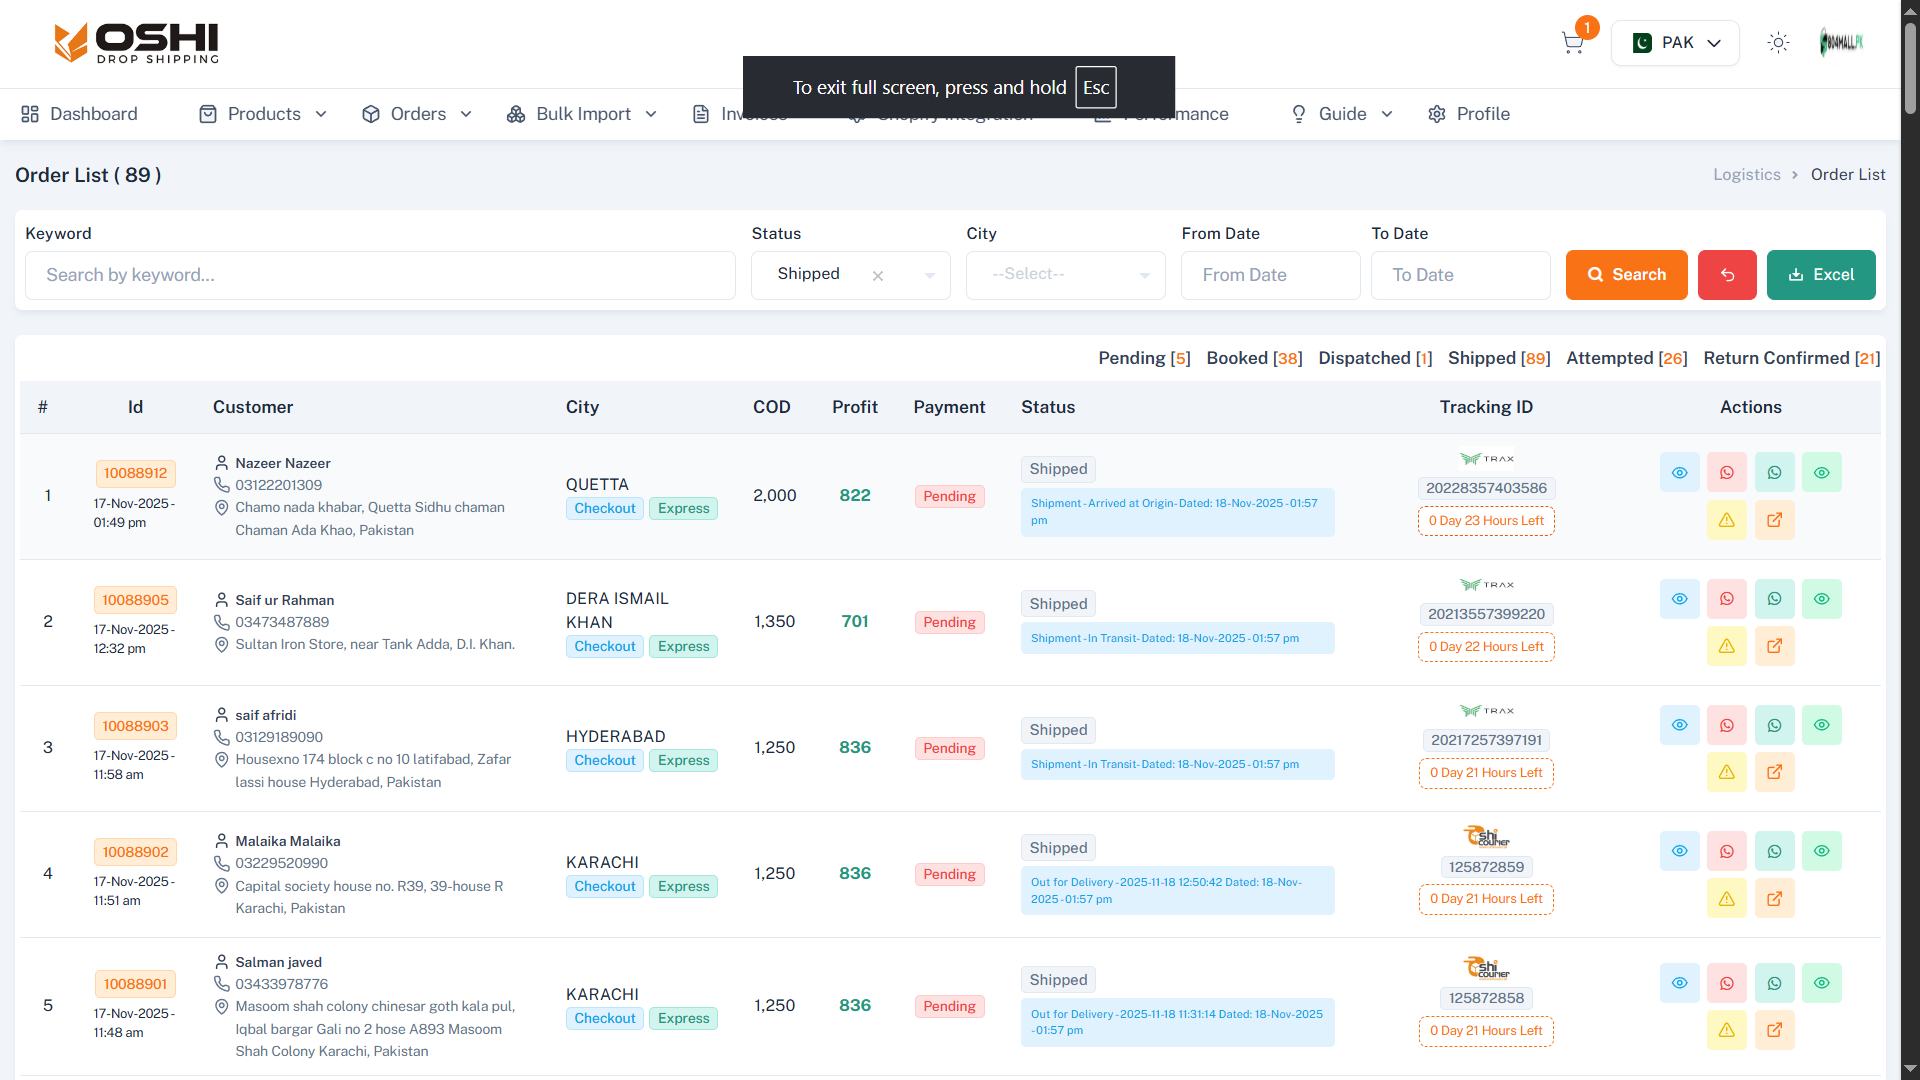Open external link icon for order 10088901
This screenshot has width=1920, height=1080.
click(x=1774, y=1030)
